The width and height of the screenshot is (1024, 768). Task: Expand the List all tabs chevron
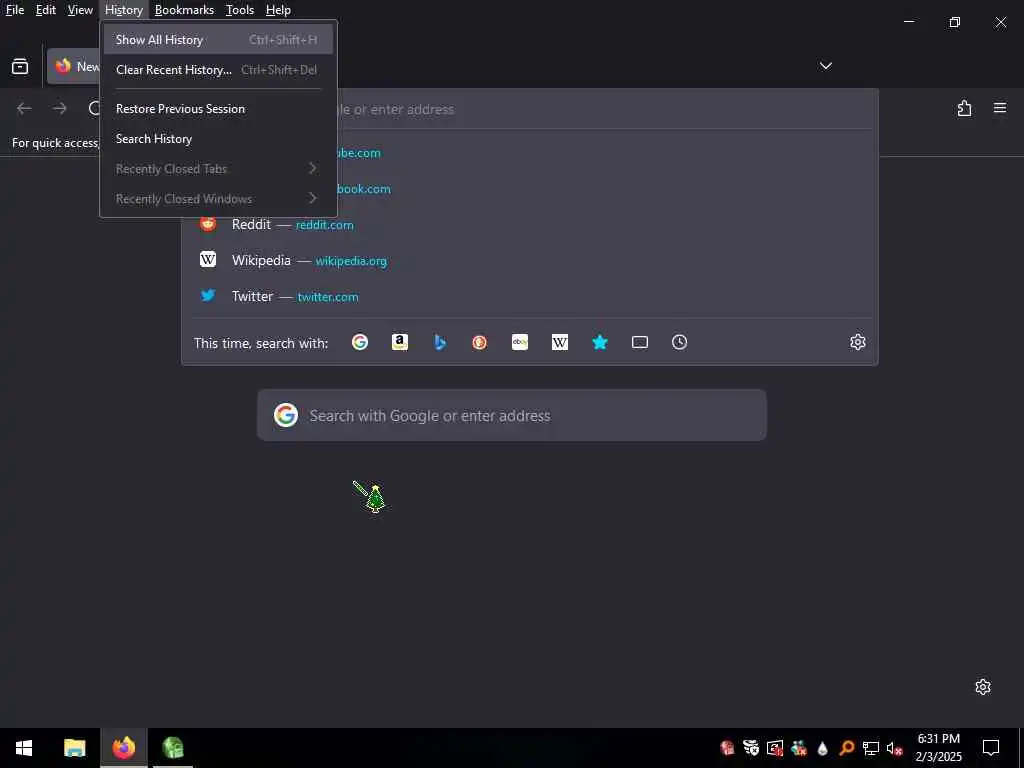825,66
